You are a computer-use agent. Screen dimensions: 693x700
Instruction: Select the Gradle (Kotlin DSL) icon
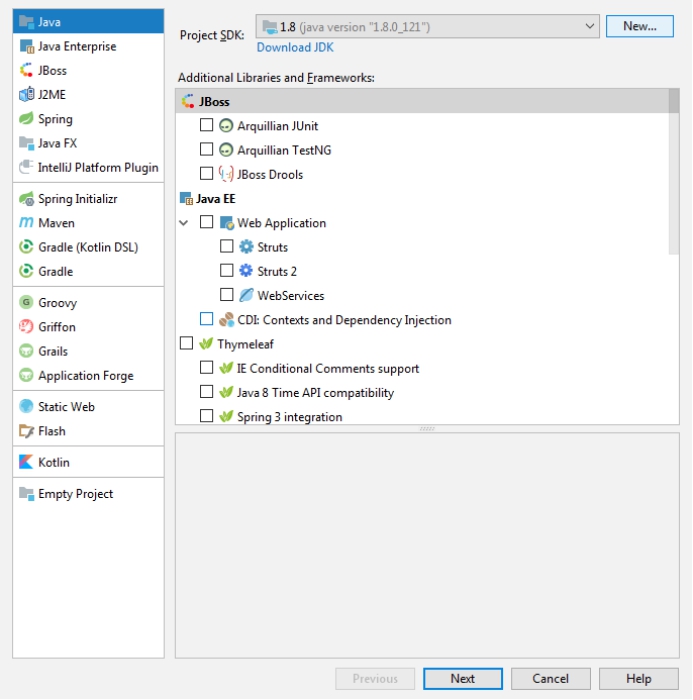tap(26, 246)
